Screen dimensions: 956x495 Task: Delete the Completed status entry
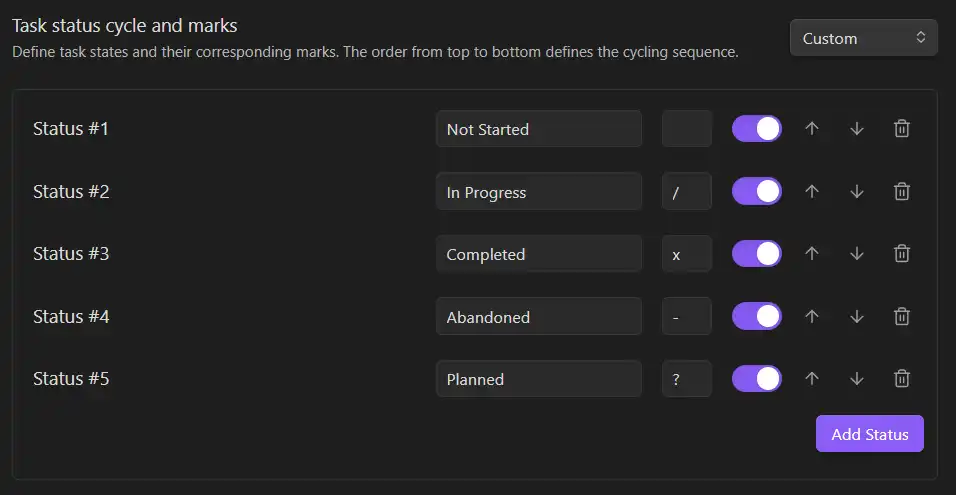coord(901,254)
